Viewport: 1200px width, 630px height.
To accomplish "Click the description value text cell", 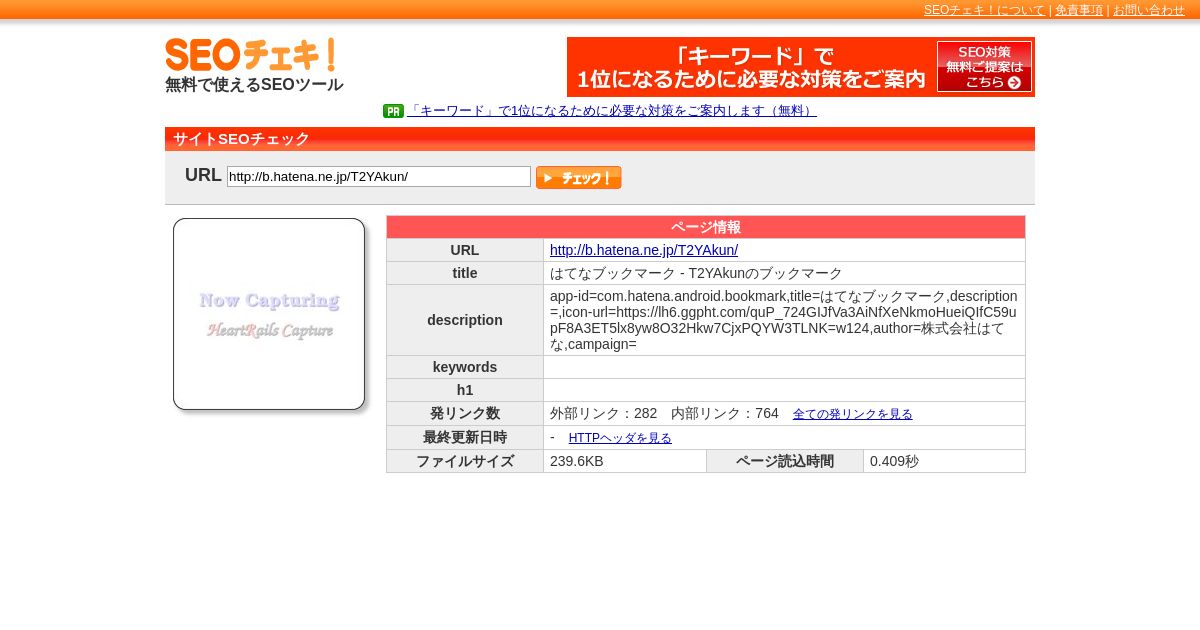I will point(784,320).
